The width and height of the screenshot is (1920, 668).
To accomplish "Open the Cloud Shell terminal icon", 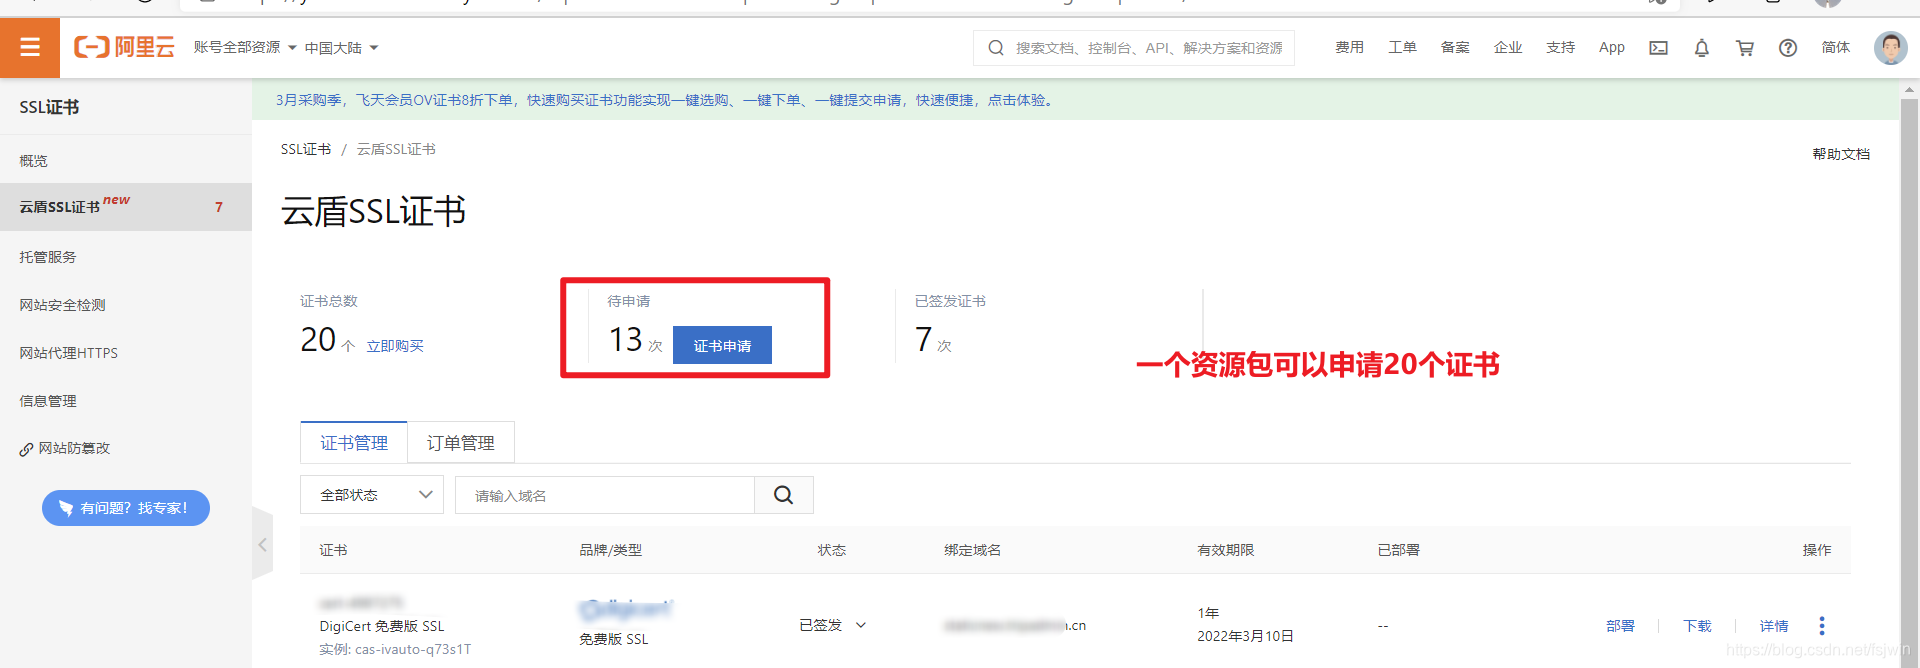I will pyautogui.click(x=1658, y=48).
